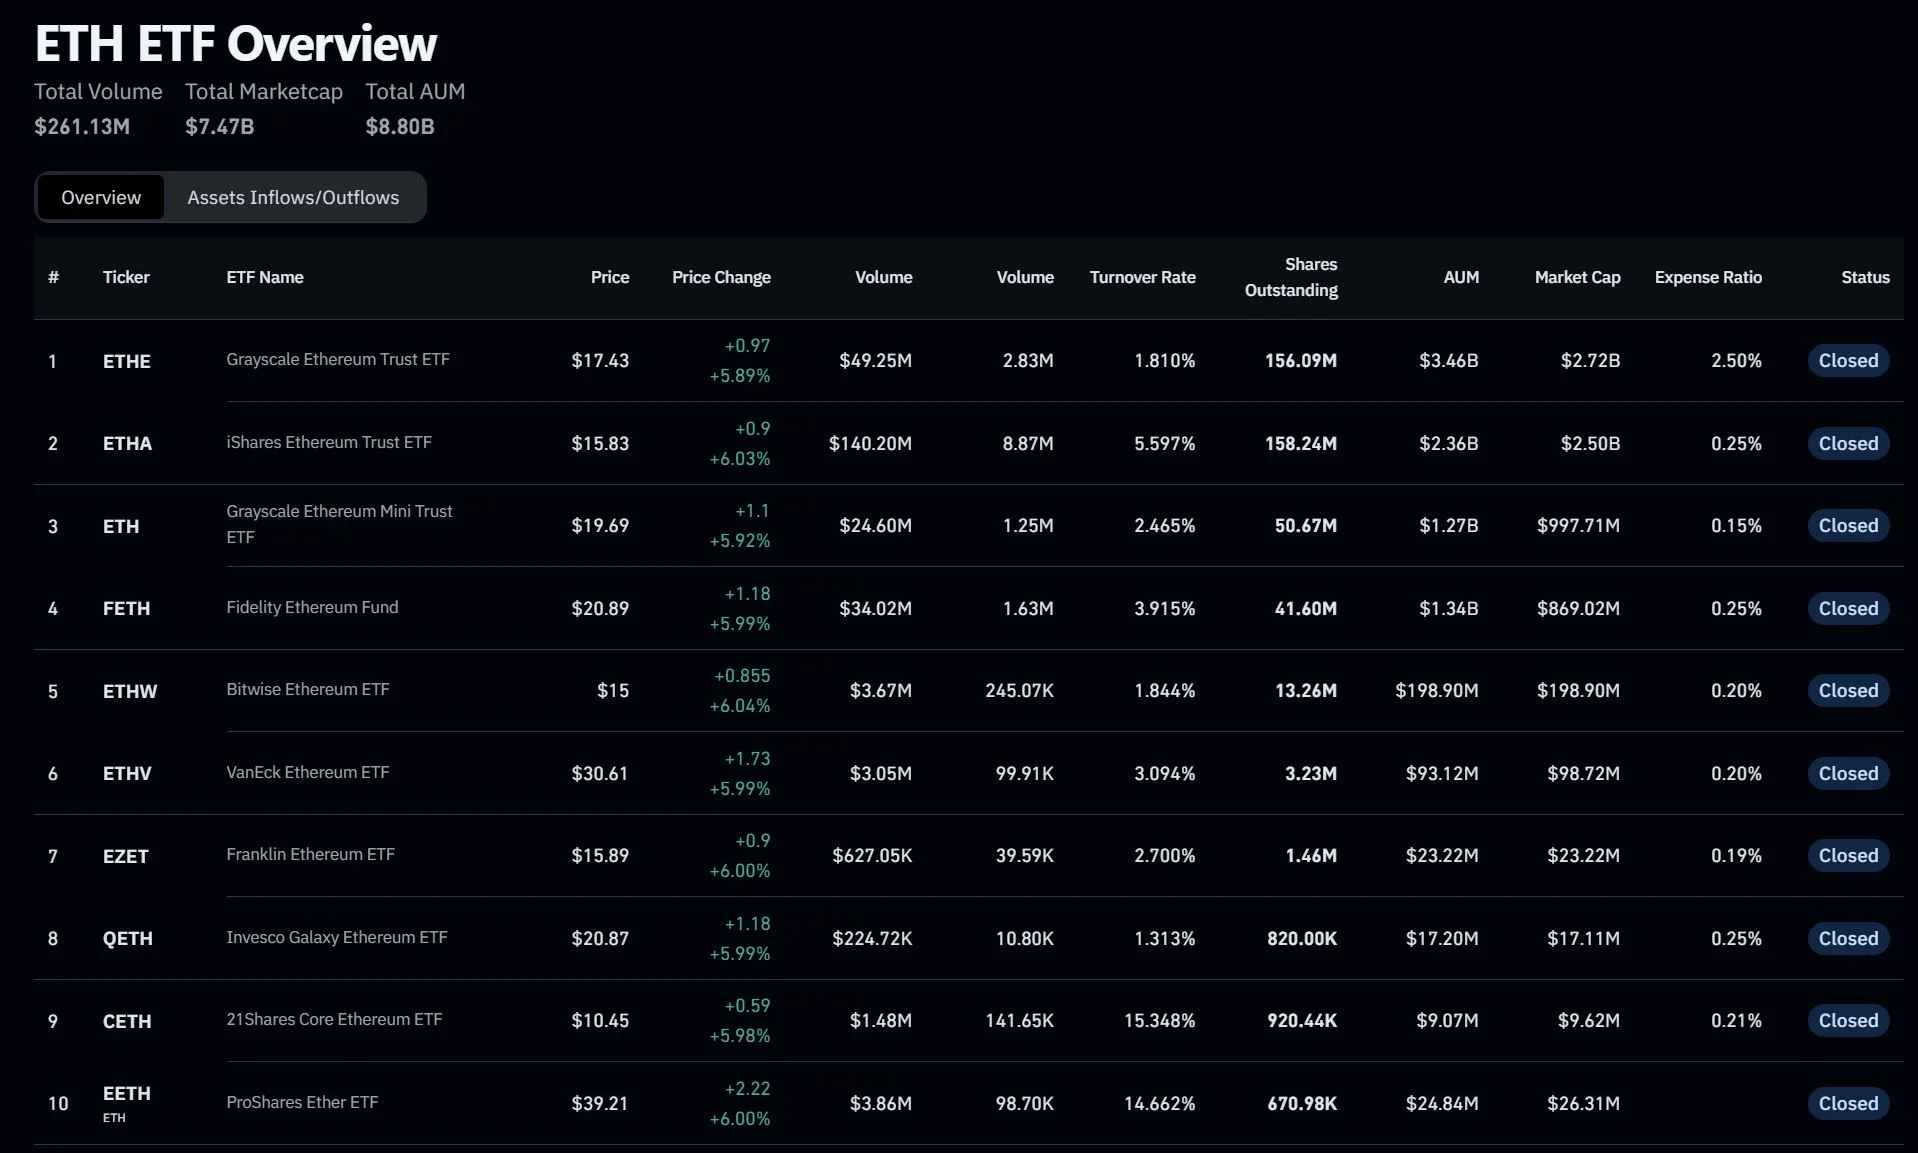The width and height of the screenshot is (1918, 1153).
Task: Open the iShares Ethereum Trust ETF link
Action: point(329,442)
